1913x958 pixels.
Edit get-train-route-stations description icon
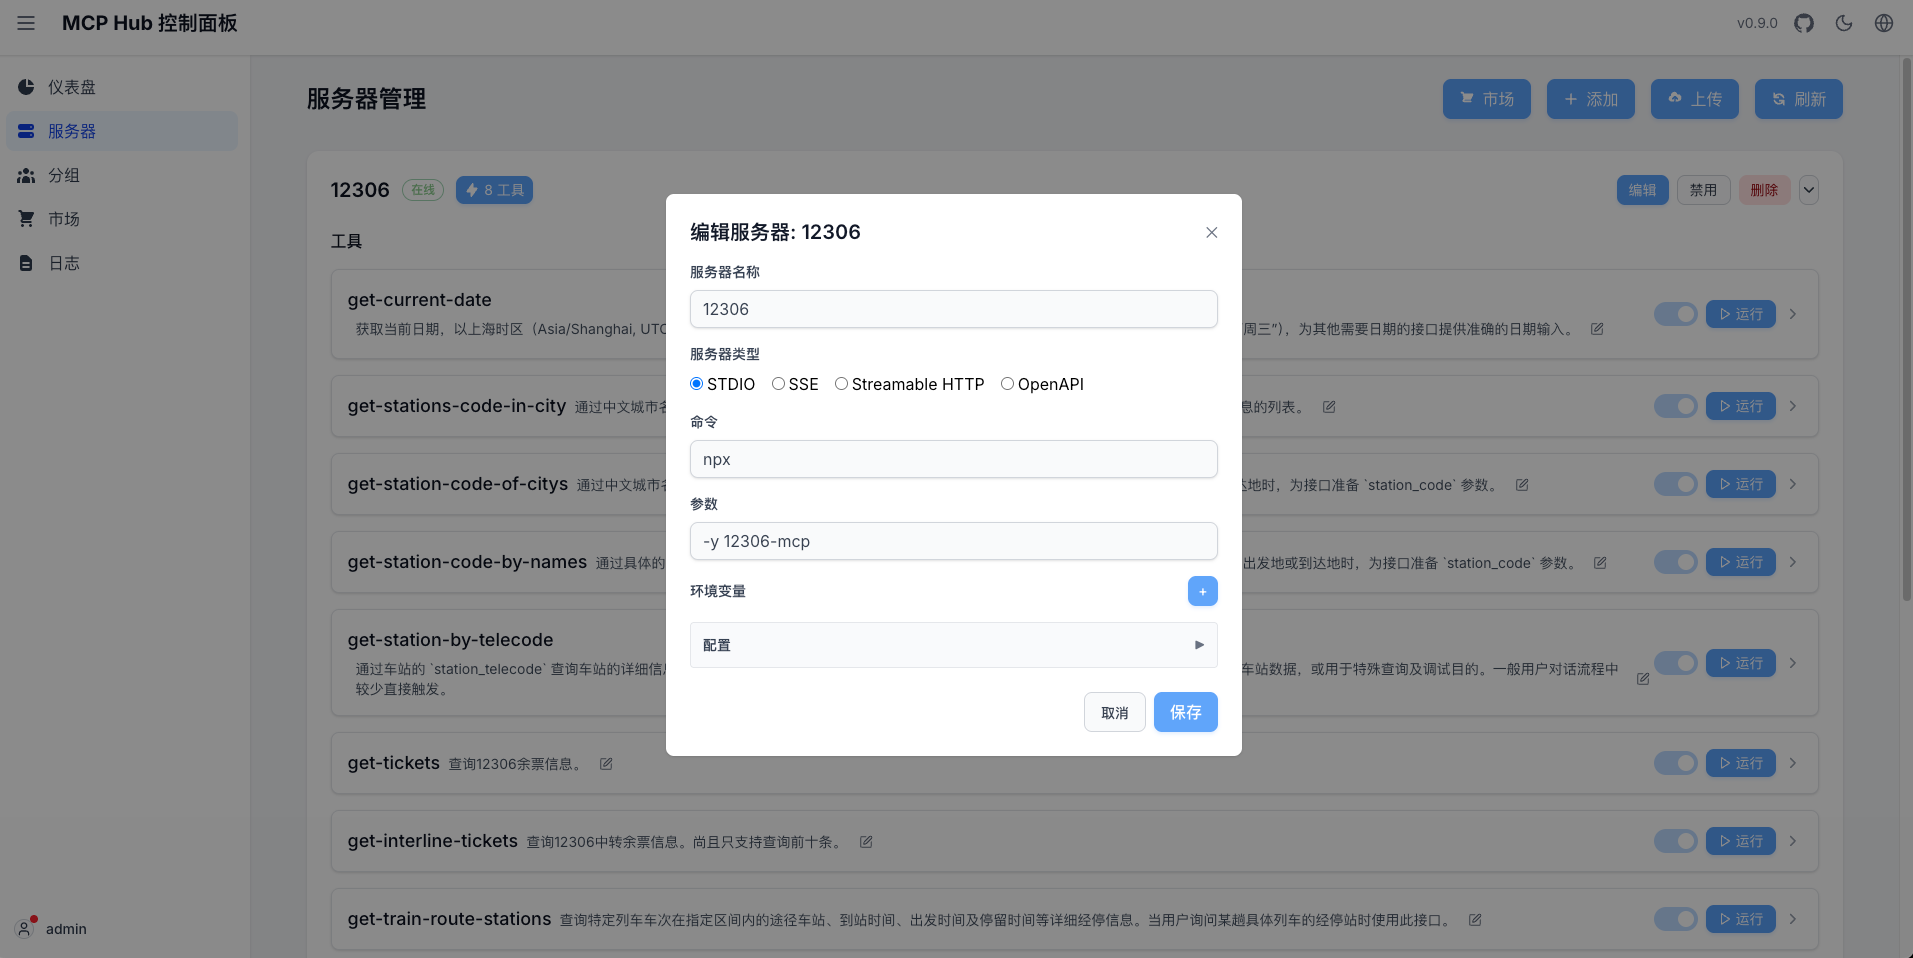[x=1475, y=920]
